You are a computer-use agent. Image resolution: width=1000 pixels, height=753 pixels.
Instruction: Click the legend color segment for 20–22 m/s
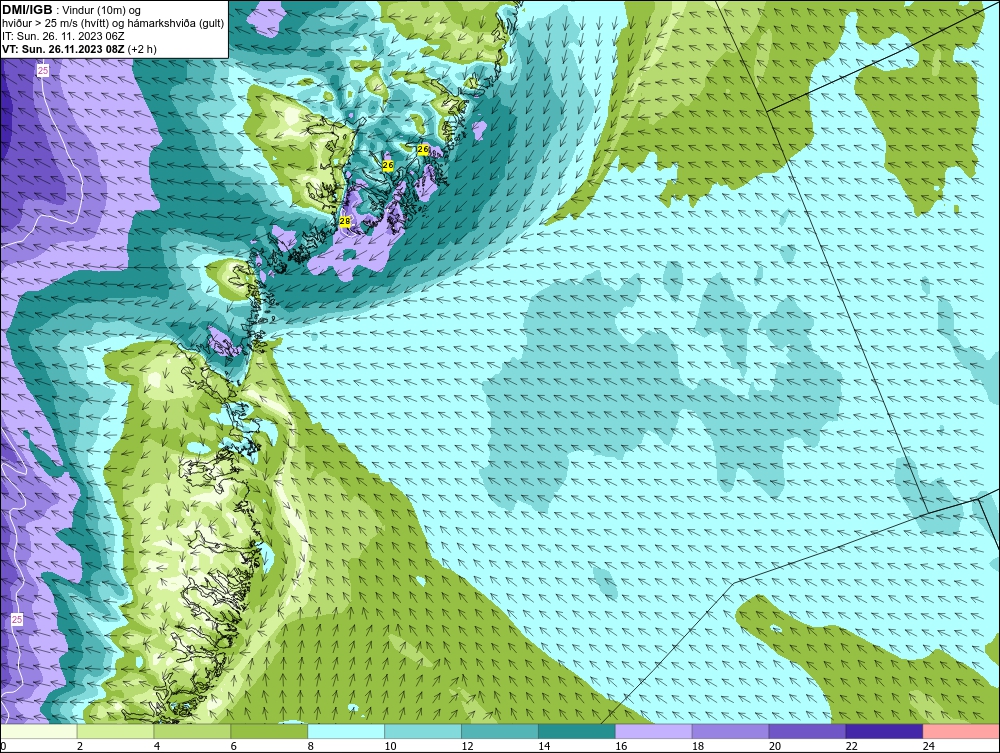click(807, 731)
